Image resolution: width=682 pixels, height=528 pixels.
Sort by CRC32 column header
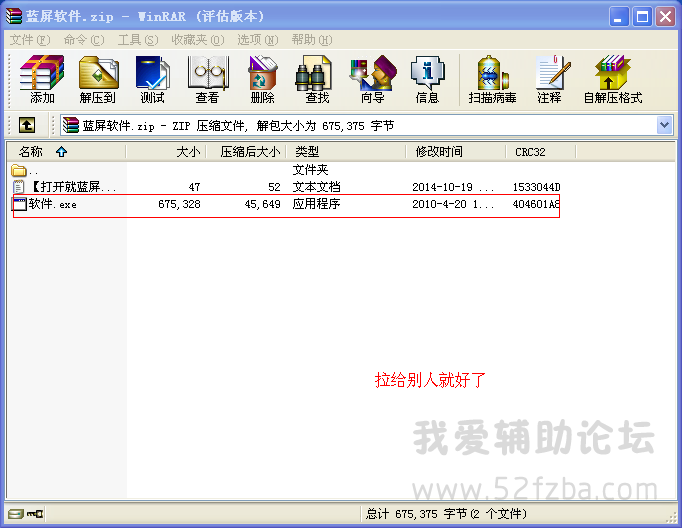tap(541, 152)
